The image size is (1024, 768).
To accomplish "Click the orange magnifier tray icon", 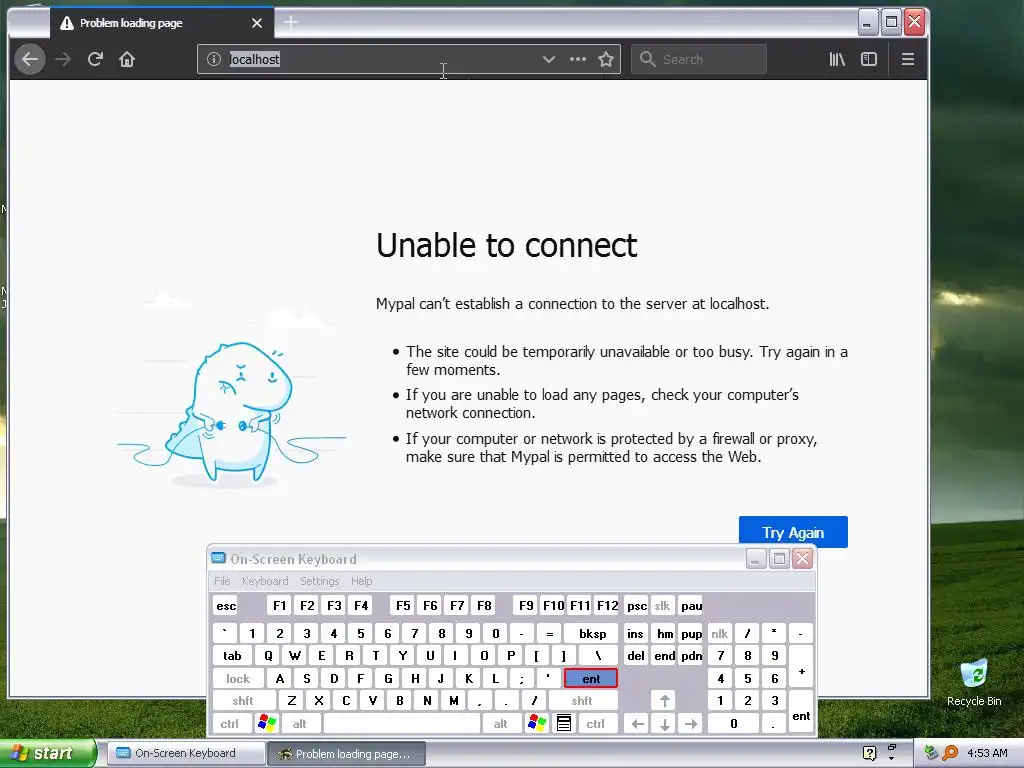I will 950,753.
